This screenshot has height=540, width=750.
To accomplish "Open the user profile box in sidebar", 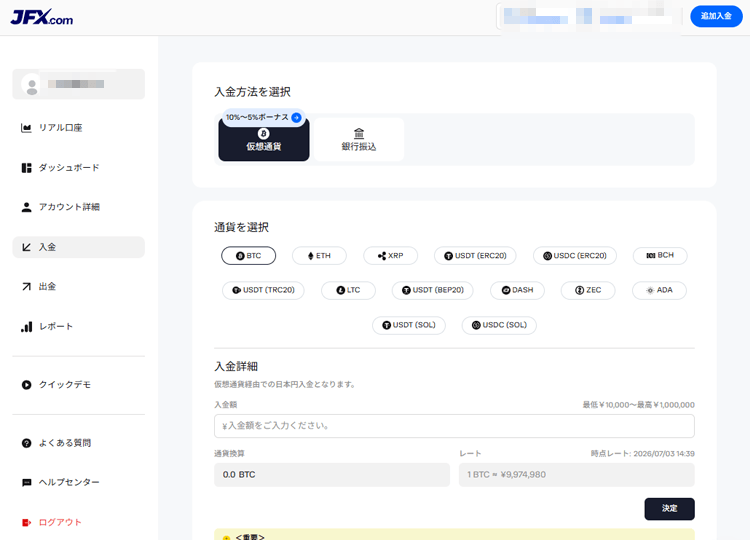I will (x=78, y=84).
